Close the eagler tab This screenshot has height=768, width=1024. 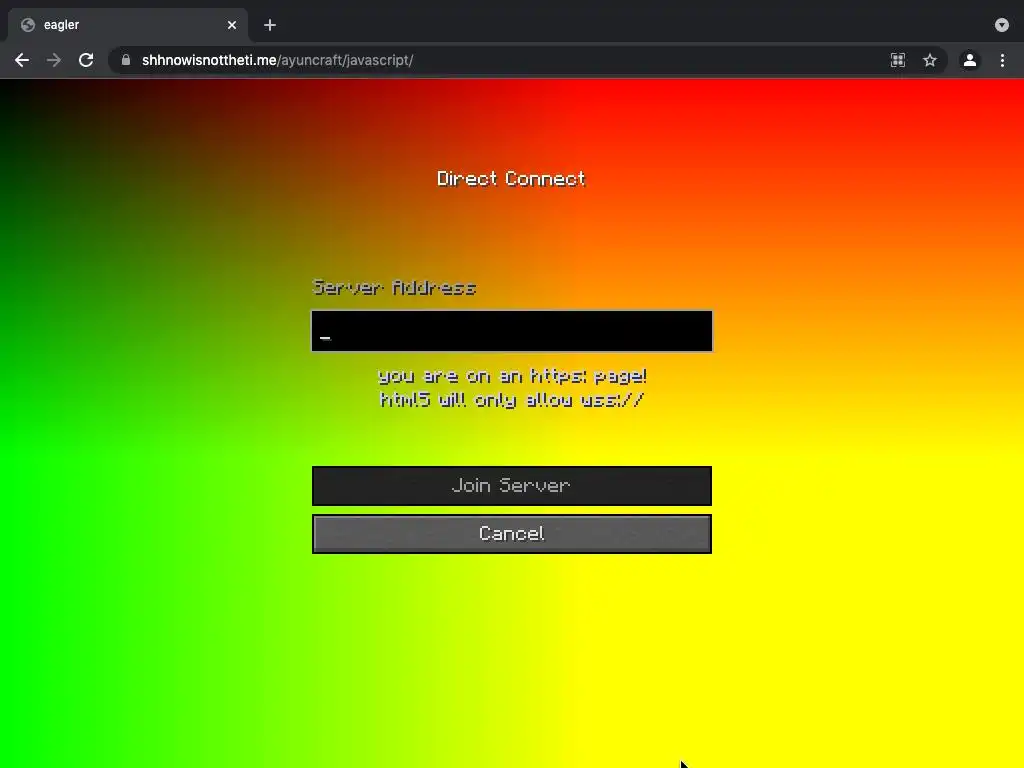pos(232,25)
